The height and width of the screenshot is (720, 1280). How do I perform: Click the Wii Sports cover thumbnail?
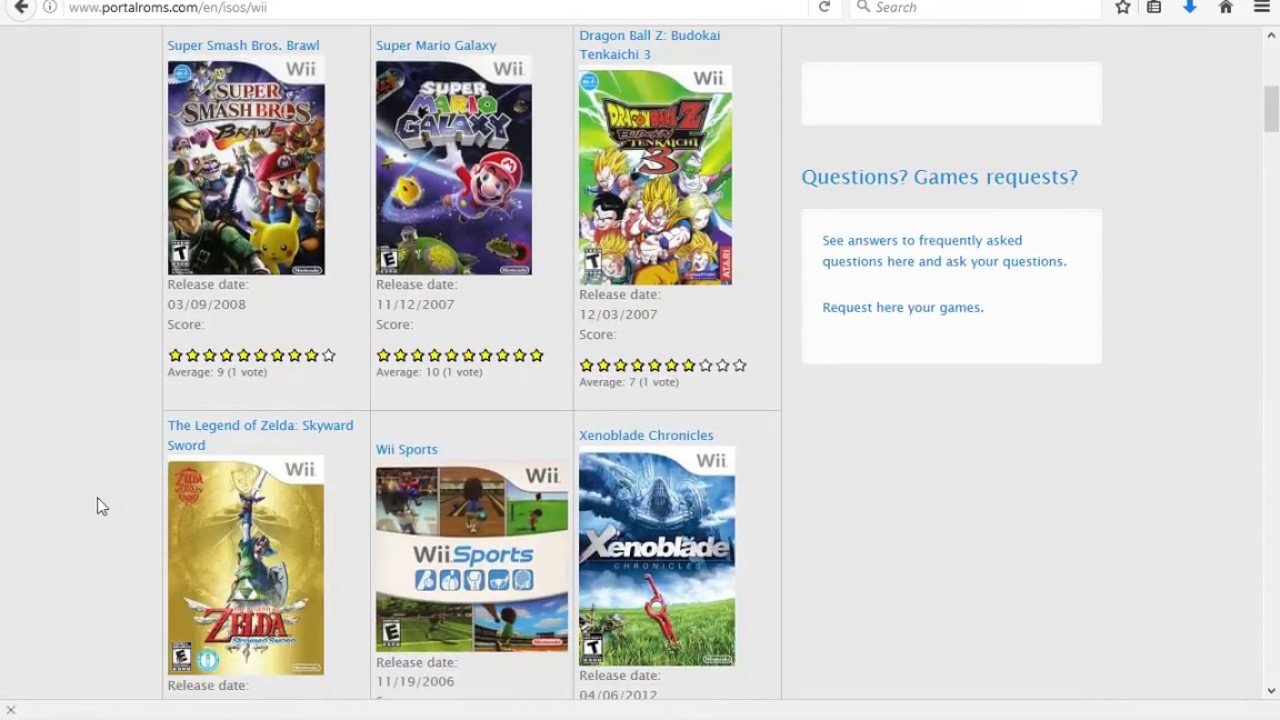coord(472,557)
